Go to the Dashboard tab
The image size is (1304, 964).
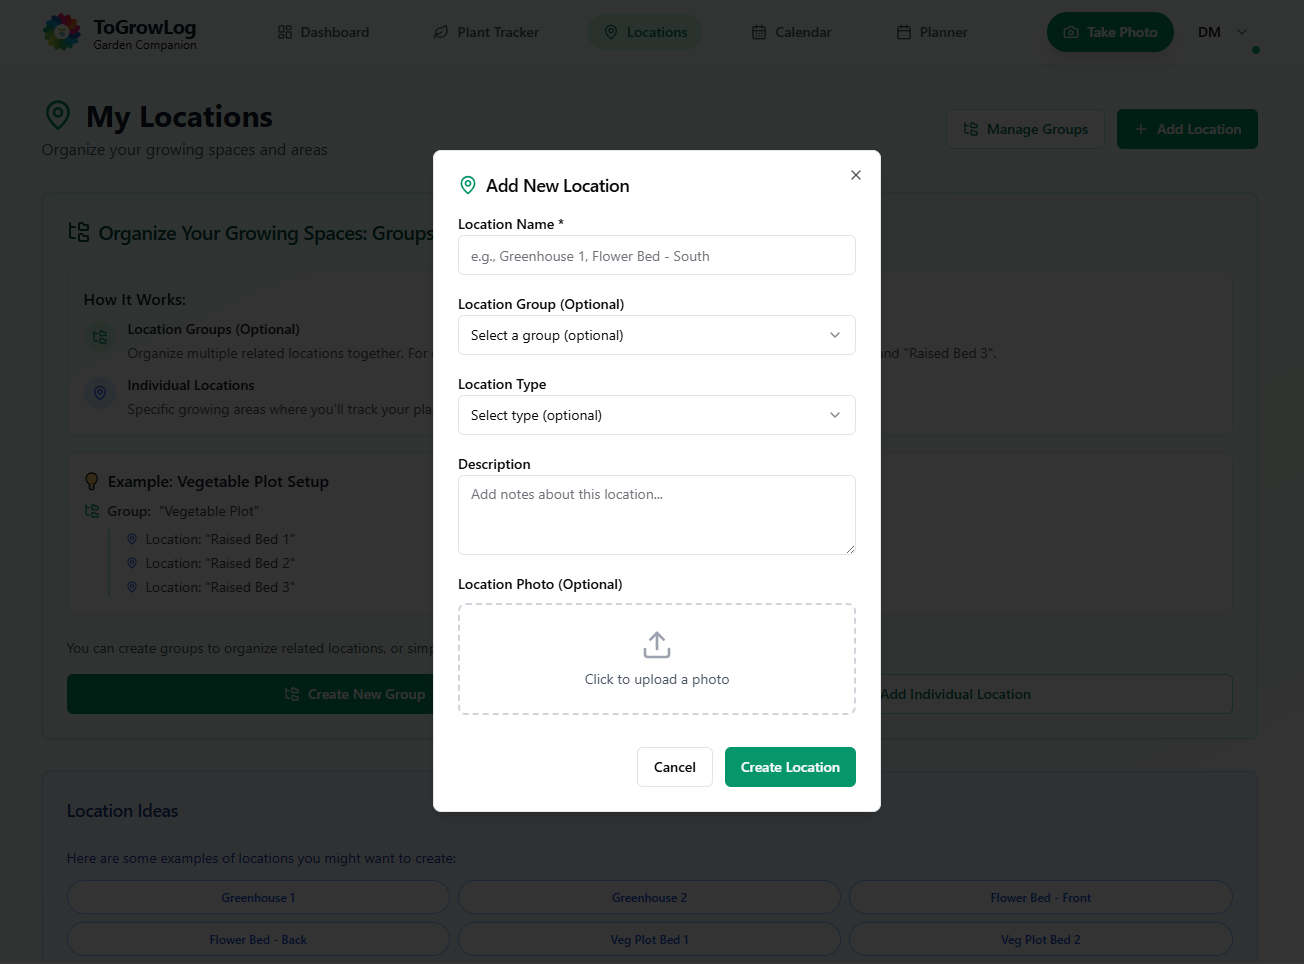coord(323,32)
